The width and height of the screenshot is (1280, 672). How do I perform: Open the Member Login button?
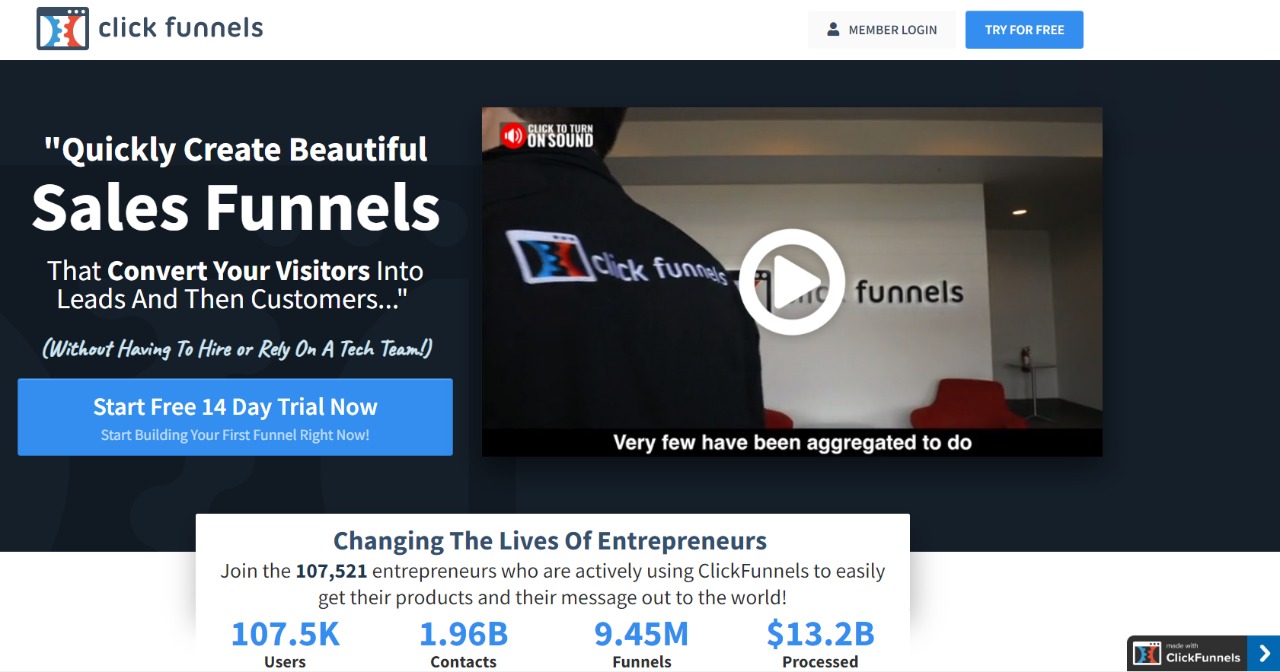tap(881, 30)
